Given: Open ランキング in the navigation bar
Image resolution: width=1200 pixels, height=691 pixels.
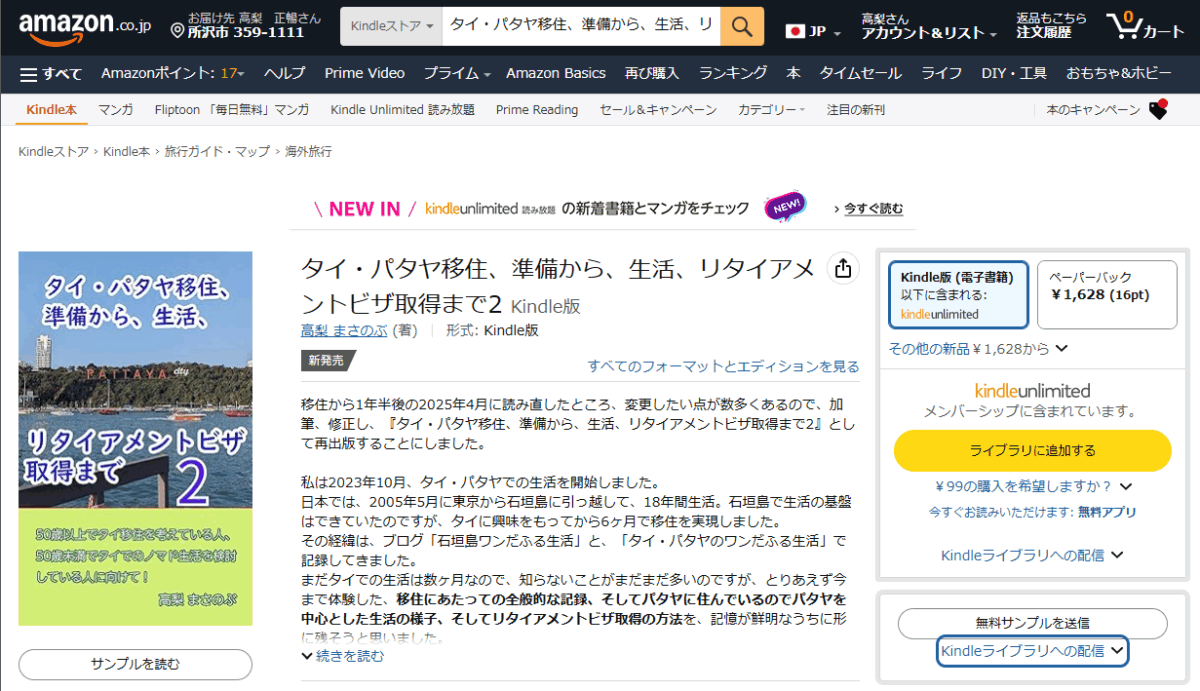Looking at the screenshot, I should [733, 73].
